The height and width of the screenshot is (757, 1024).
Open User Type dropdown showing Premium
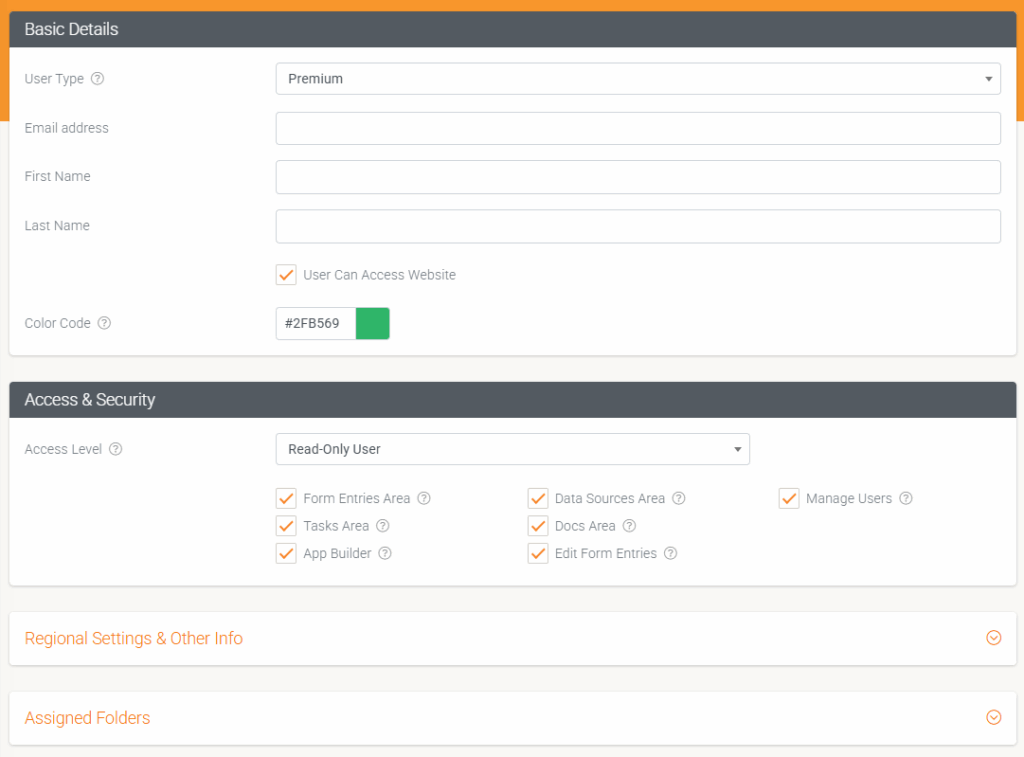coord(638,79)
